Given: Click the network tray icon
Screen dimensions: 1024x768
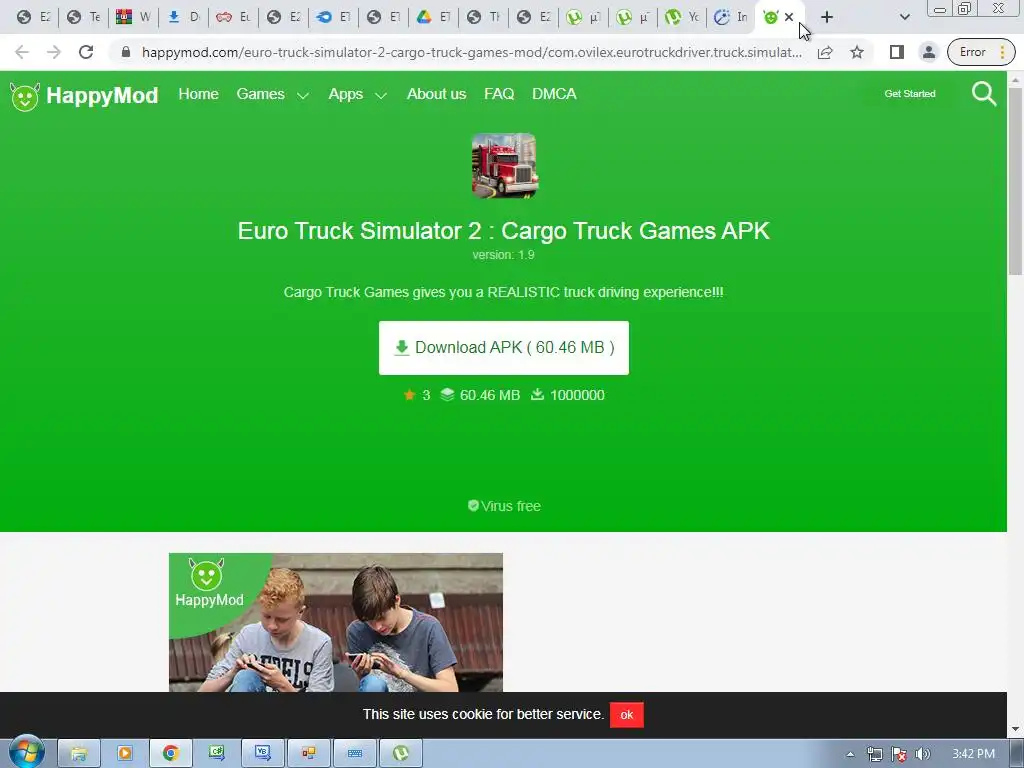Looking at the screenshot, I should click(874, 754).
